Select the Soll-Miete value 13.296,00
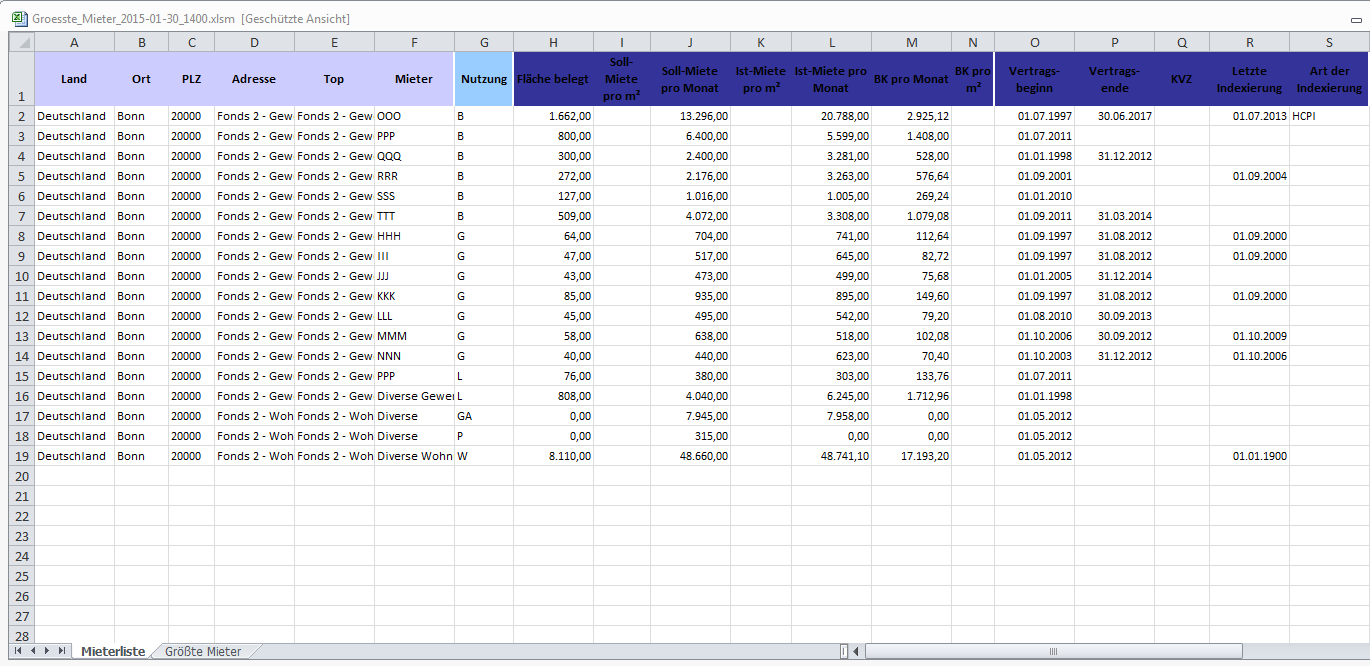 tap(691, 116)
